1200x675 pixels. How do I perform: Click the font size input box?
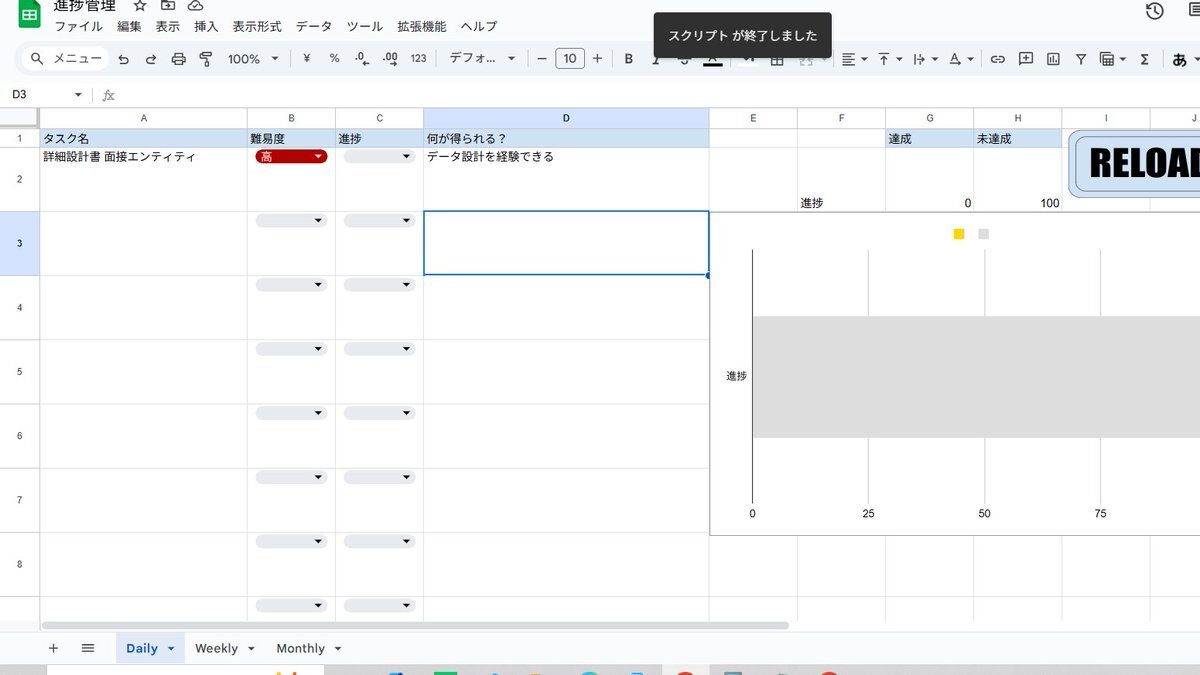click(x=569, y=59)
